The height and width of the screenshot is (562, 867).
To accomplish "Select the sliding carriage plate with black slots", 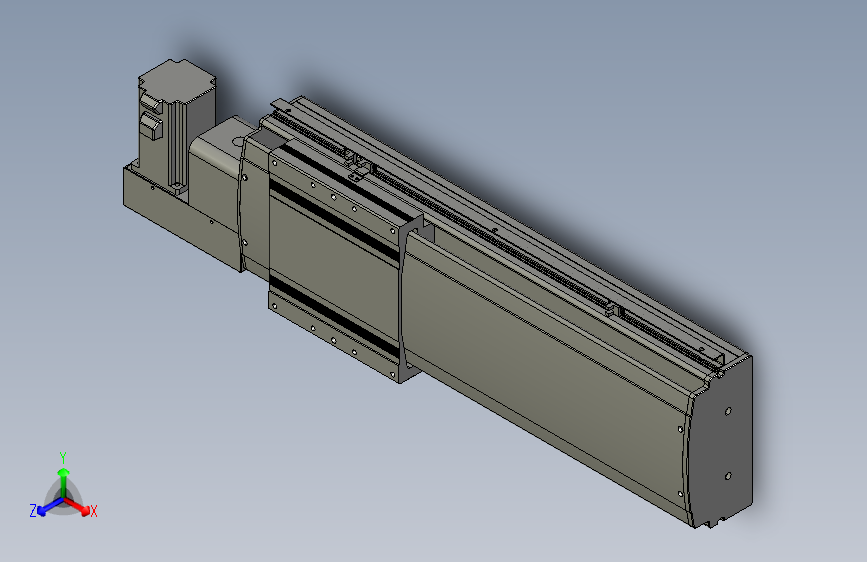I will coord(334,260).
